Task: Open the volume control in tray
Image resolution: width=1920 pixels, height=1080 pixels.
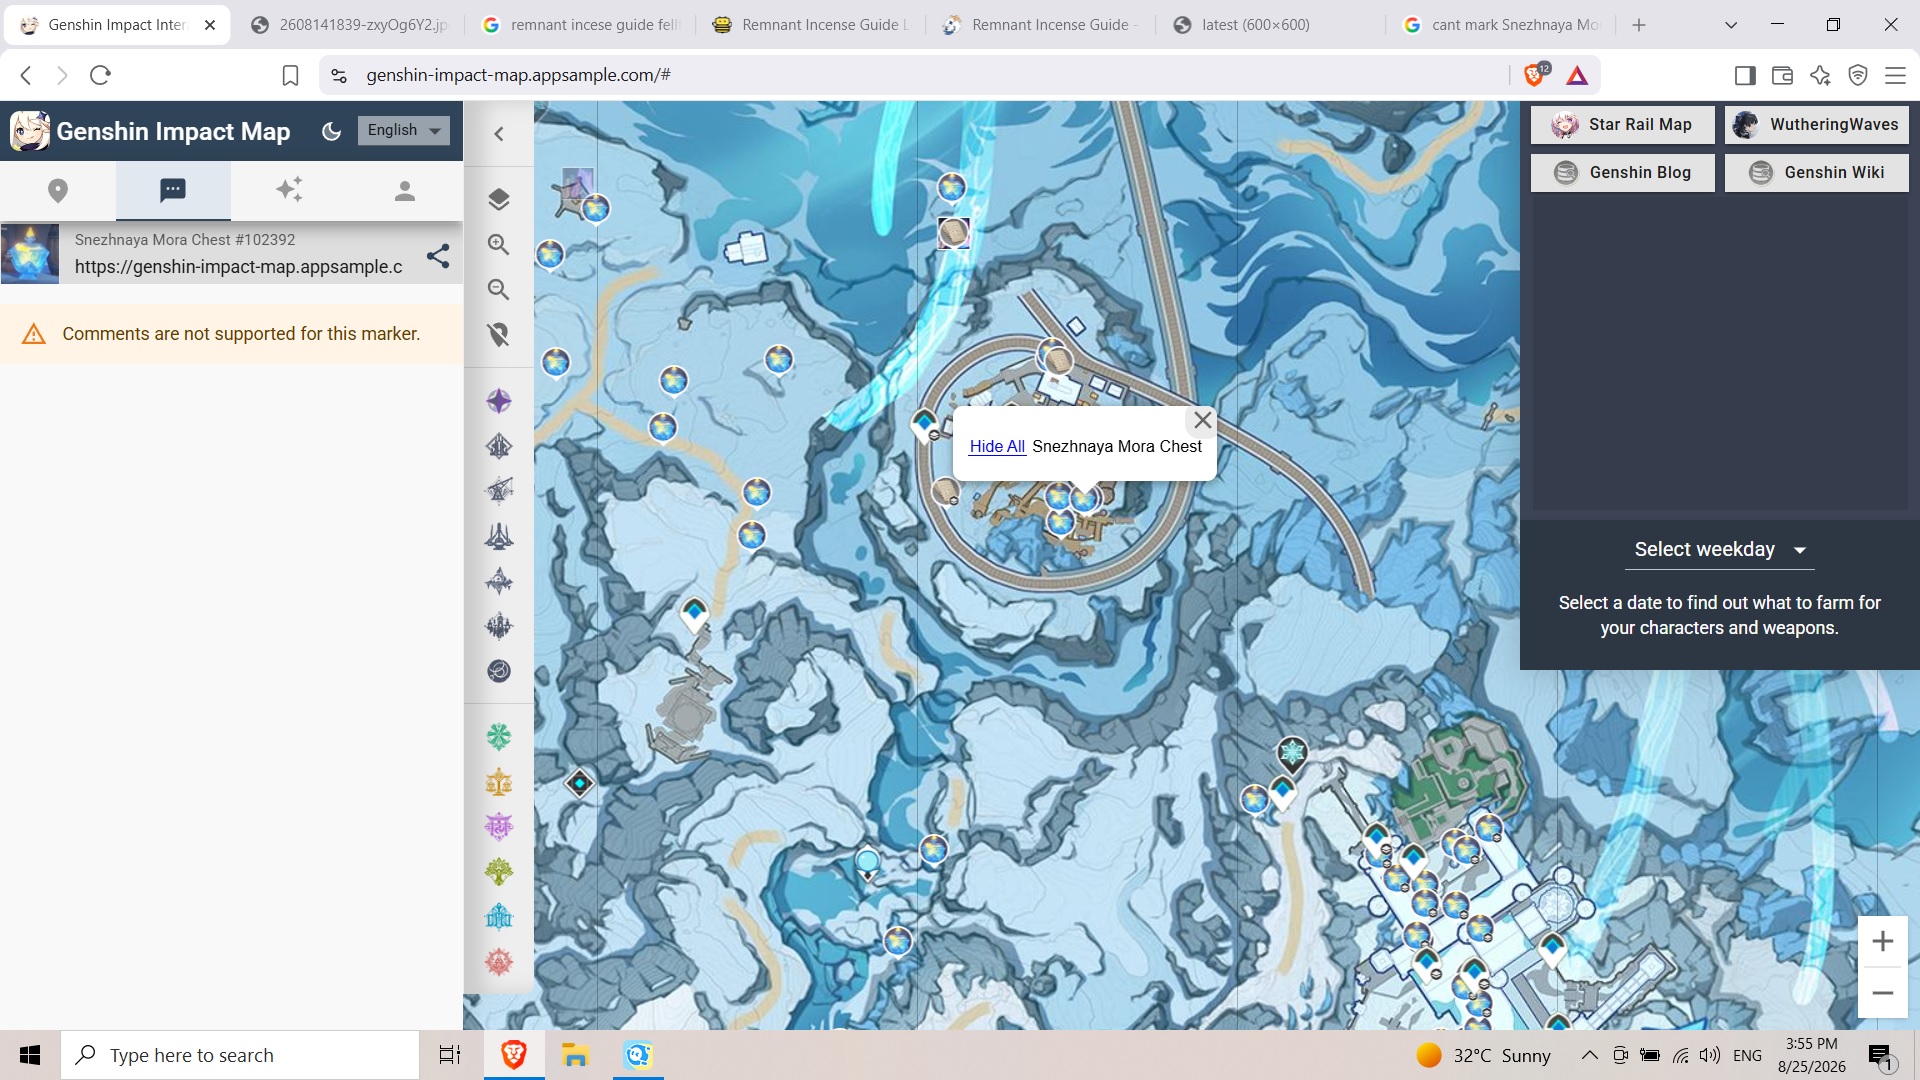Action: click(1710, 1055)
